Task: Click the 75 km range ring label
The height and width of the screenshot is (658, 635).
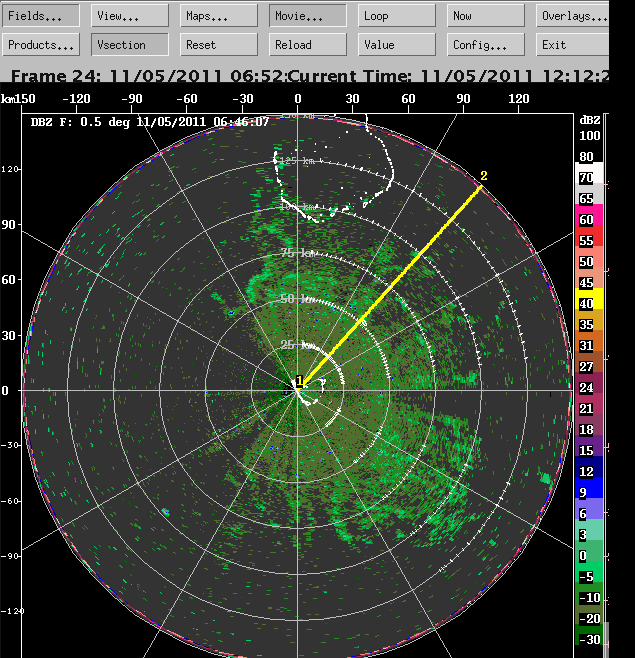Action: [x=298, y=253]
